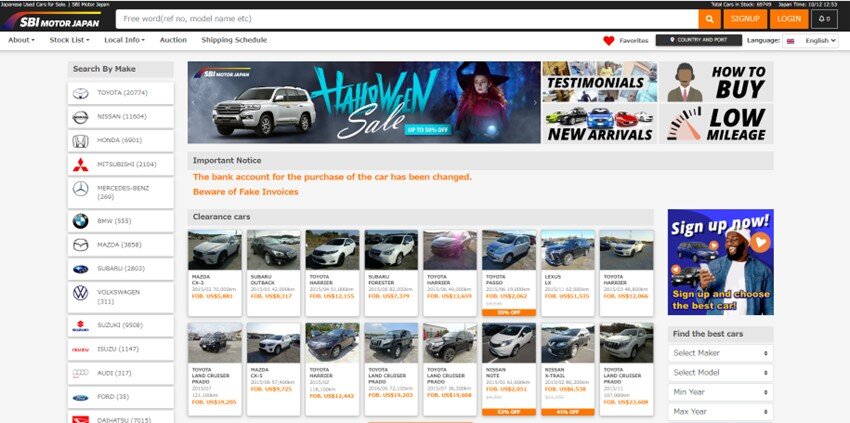Open the Stock List menu
850x423 pixels.
[x=69, y=40]
